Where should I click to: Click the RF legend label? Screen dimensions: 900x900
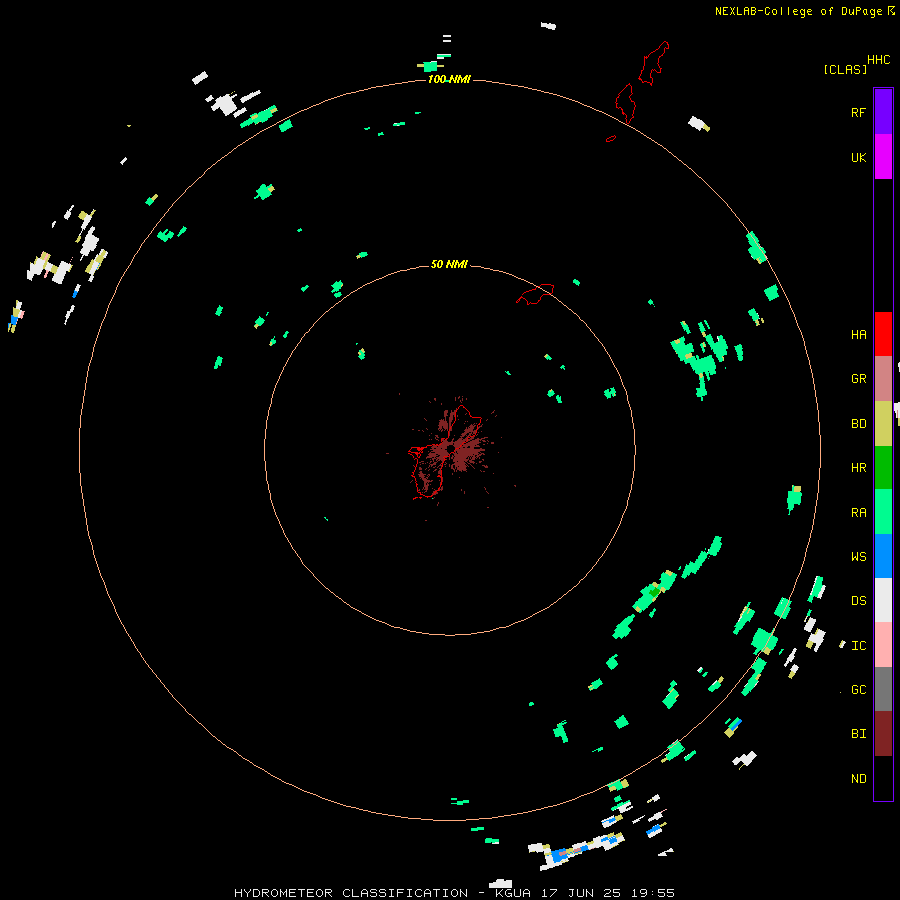click(858, 112)
